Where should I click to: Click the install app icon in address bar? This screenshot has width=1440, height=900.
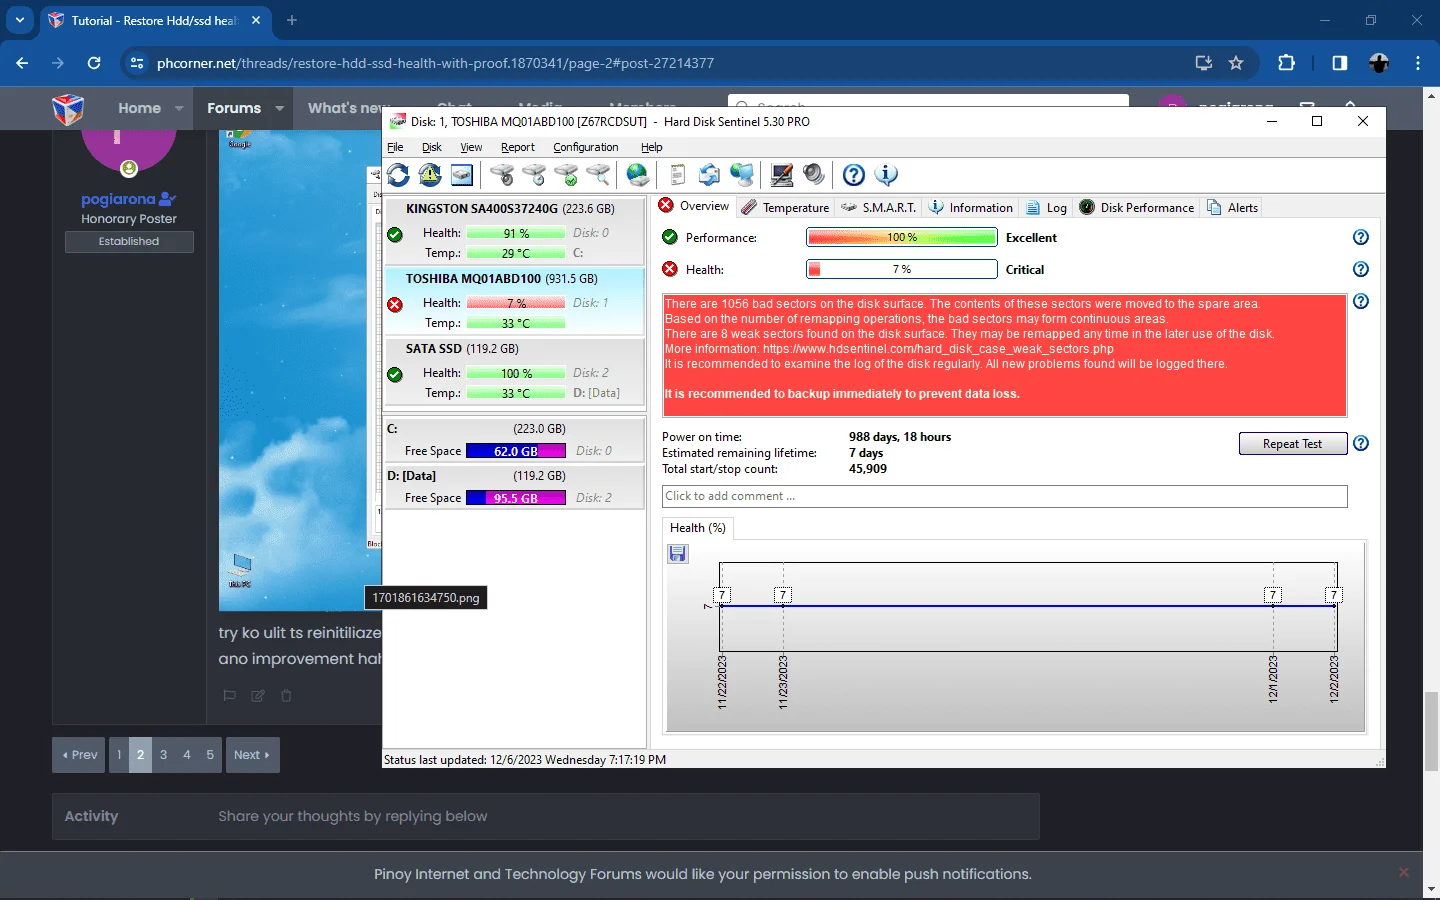[1204, 63]
